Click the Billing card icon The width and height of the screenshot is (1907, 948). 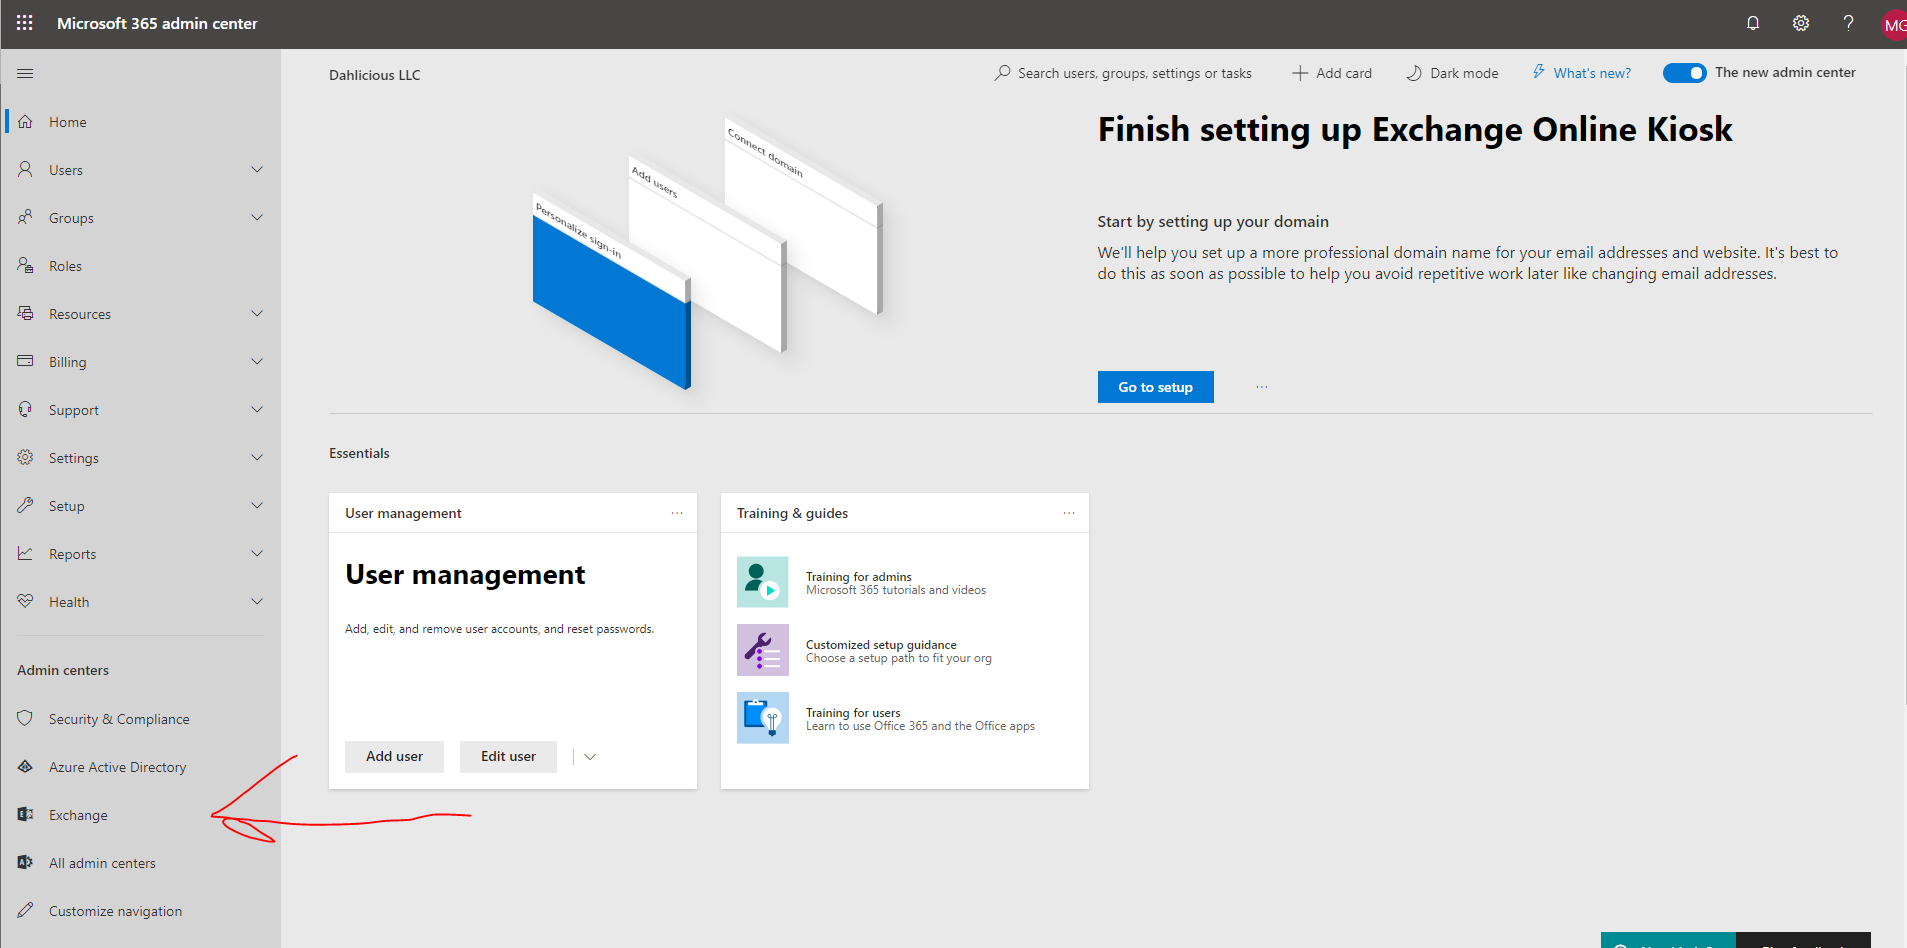25,361
